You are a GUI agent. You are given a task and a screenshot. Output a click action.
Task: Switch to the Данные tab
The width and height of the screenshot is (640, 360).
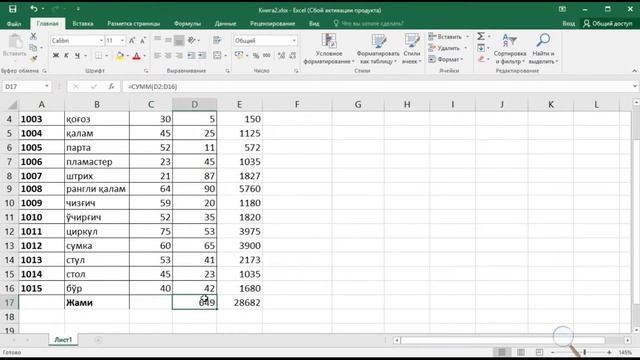tap(225, 24)
